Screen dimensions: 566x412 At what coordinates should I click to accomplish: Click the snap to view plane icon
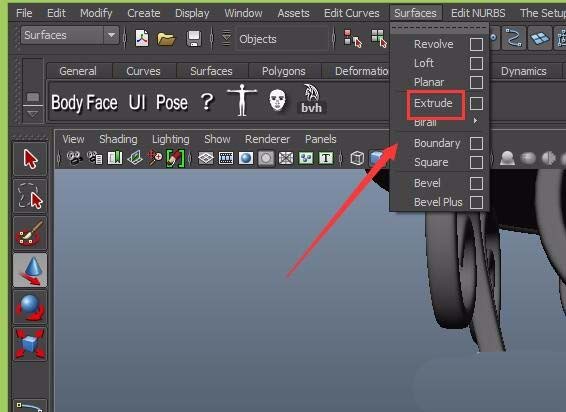click(539, 38)
